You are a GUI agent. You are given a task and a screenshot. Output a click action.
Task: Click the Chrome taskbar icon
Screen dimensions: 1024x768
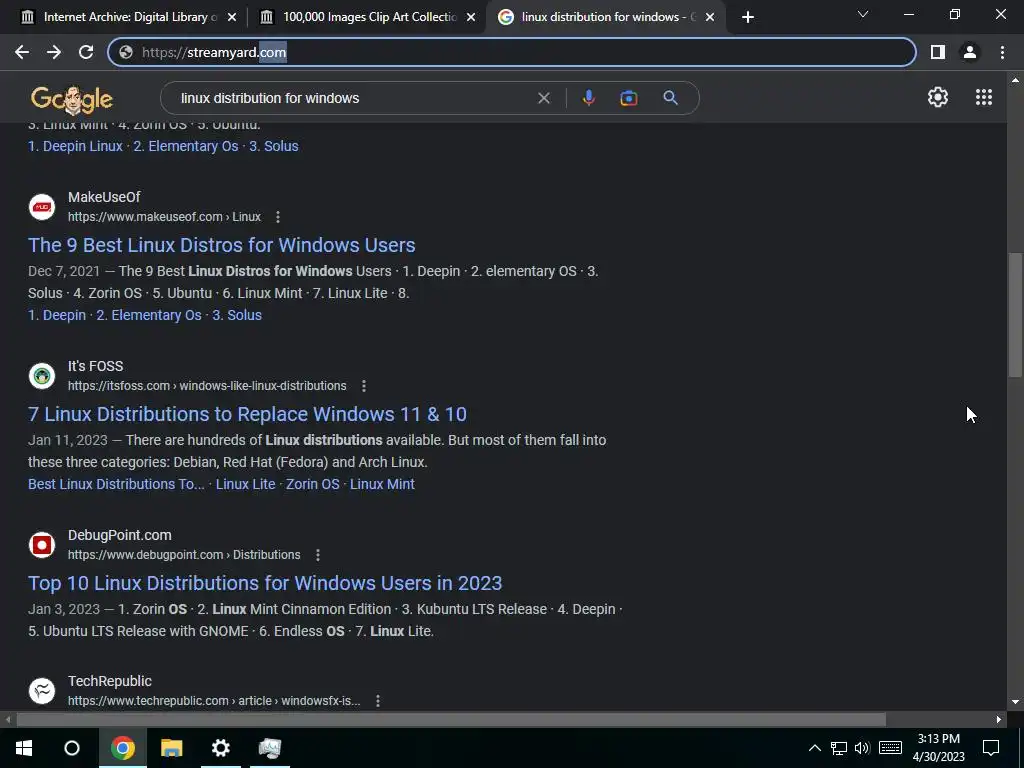(x=122, y=748)
